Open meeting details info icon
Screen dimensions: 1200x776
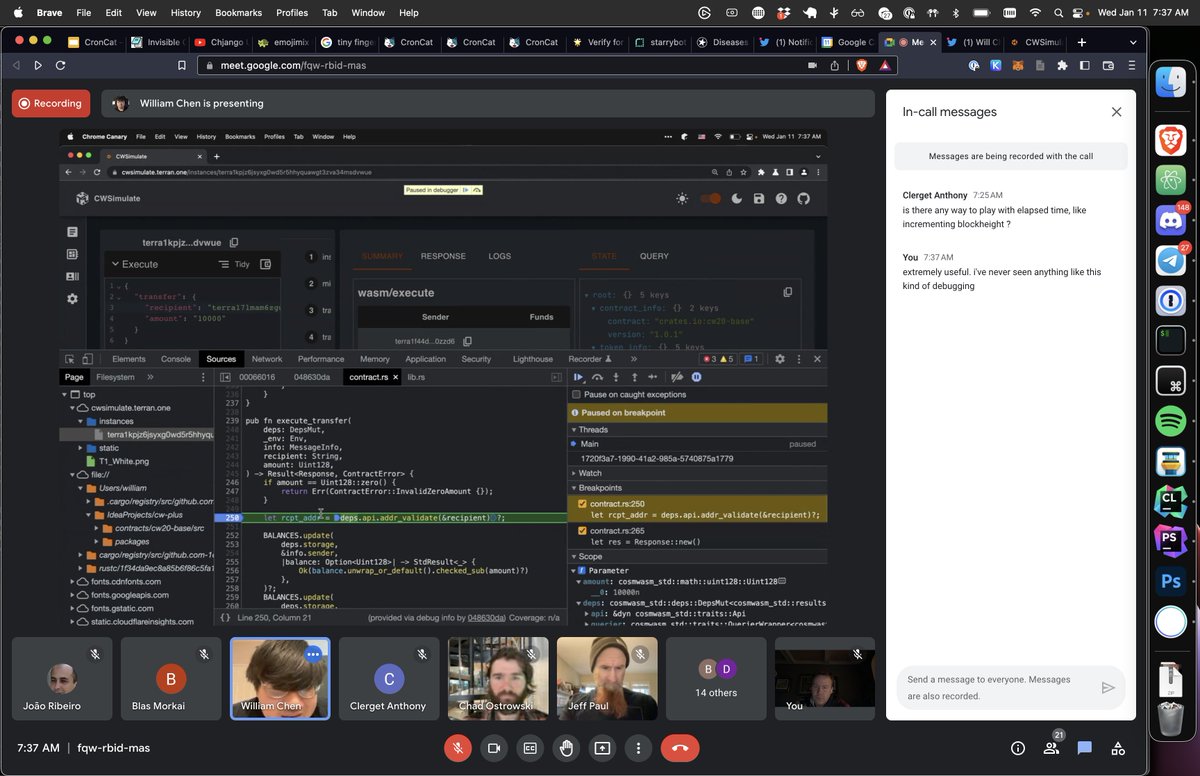(1018, 748)
